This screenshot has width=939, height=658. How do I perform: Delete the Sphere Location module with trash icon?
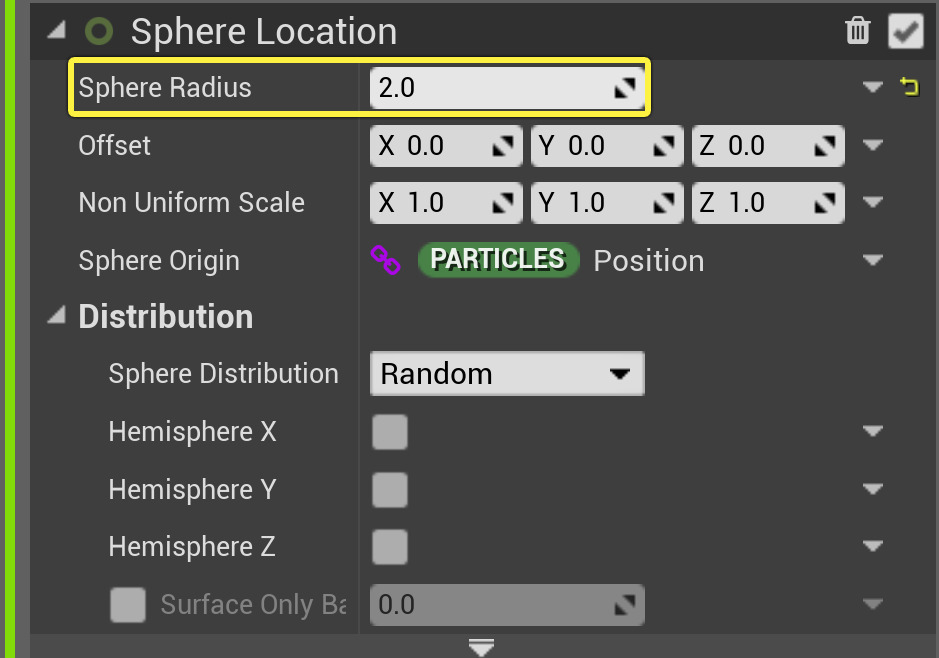pos(858,31)
